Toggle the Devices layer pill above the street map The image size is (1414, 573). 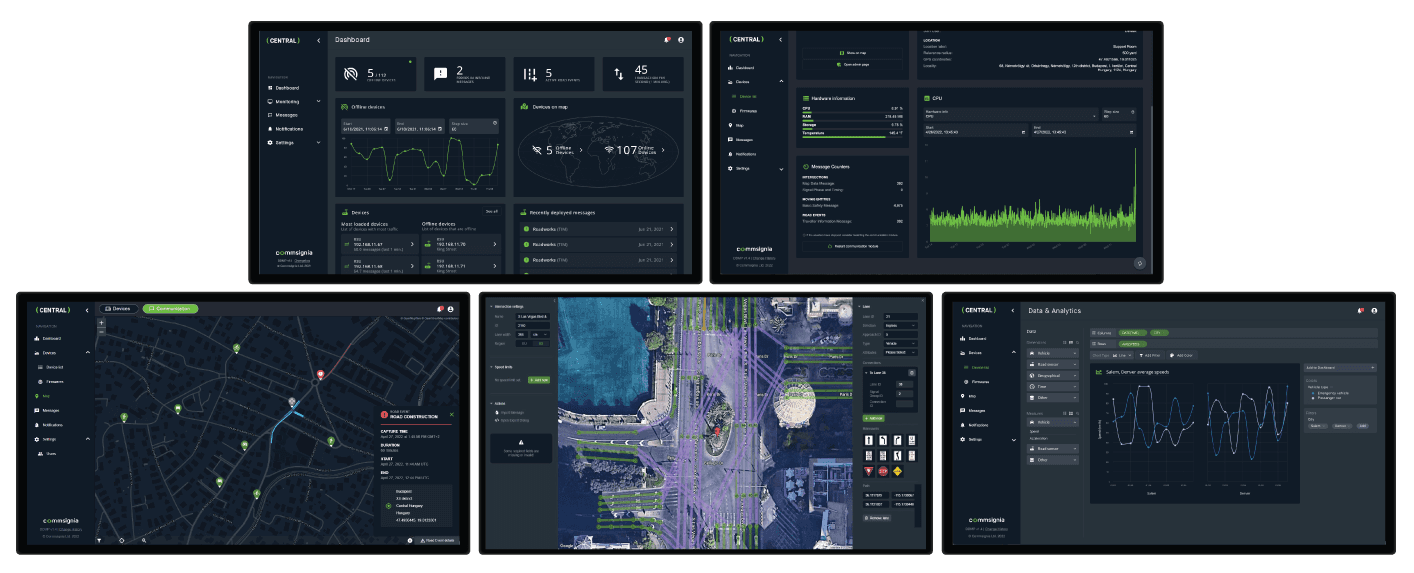tap(118, 309)
